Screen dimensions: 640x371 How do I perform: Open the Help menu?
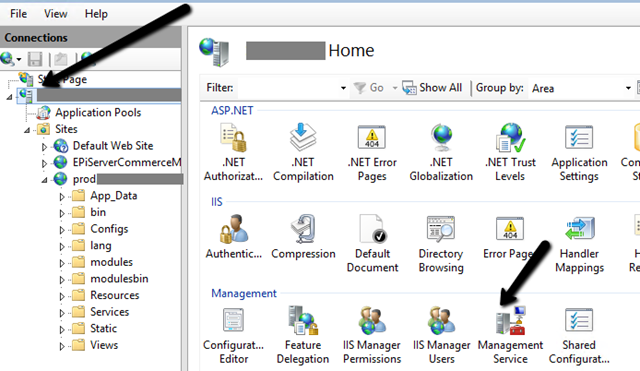click(x=96, y=14)
